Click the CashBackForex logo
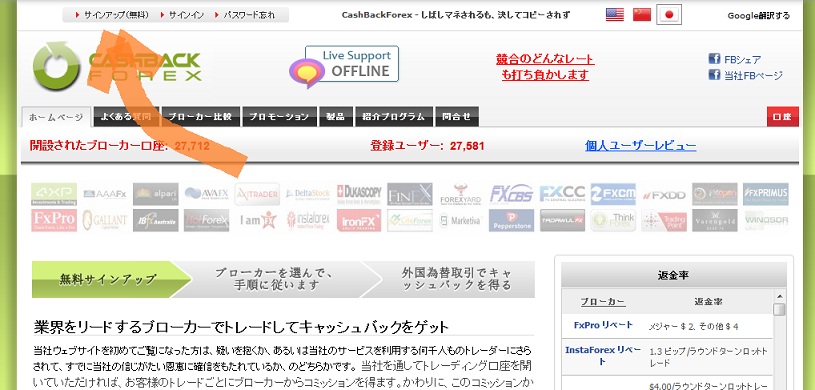This screenshot has width=815, height=390. 117,66
